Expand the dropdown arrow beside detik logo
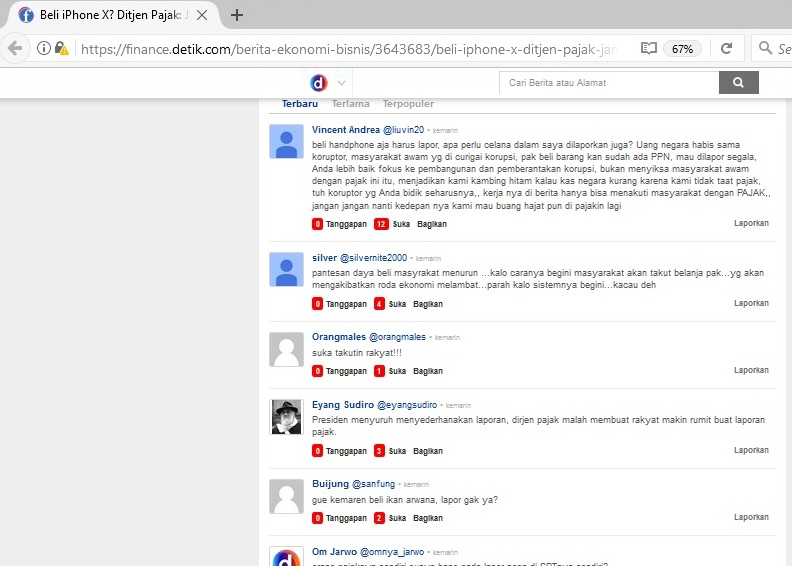The width and height of the screenshot is (792, 566). pos(342,83)
